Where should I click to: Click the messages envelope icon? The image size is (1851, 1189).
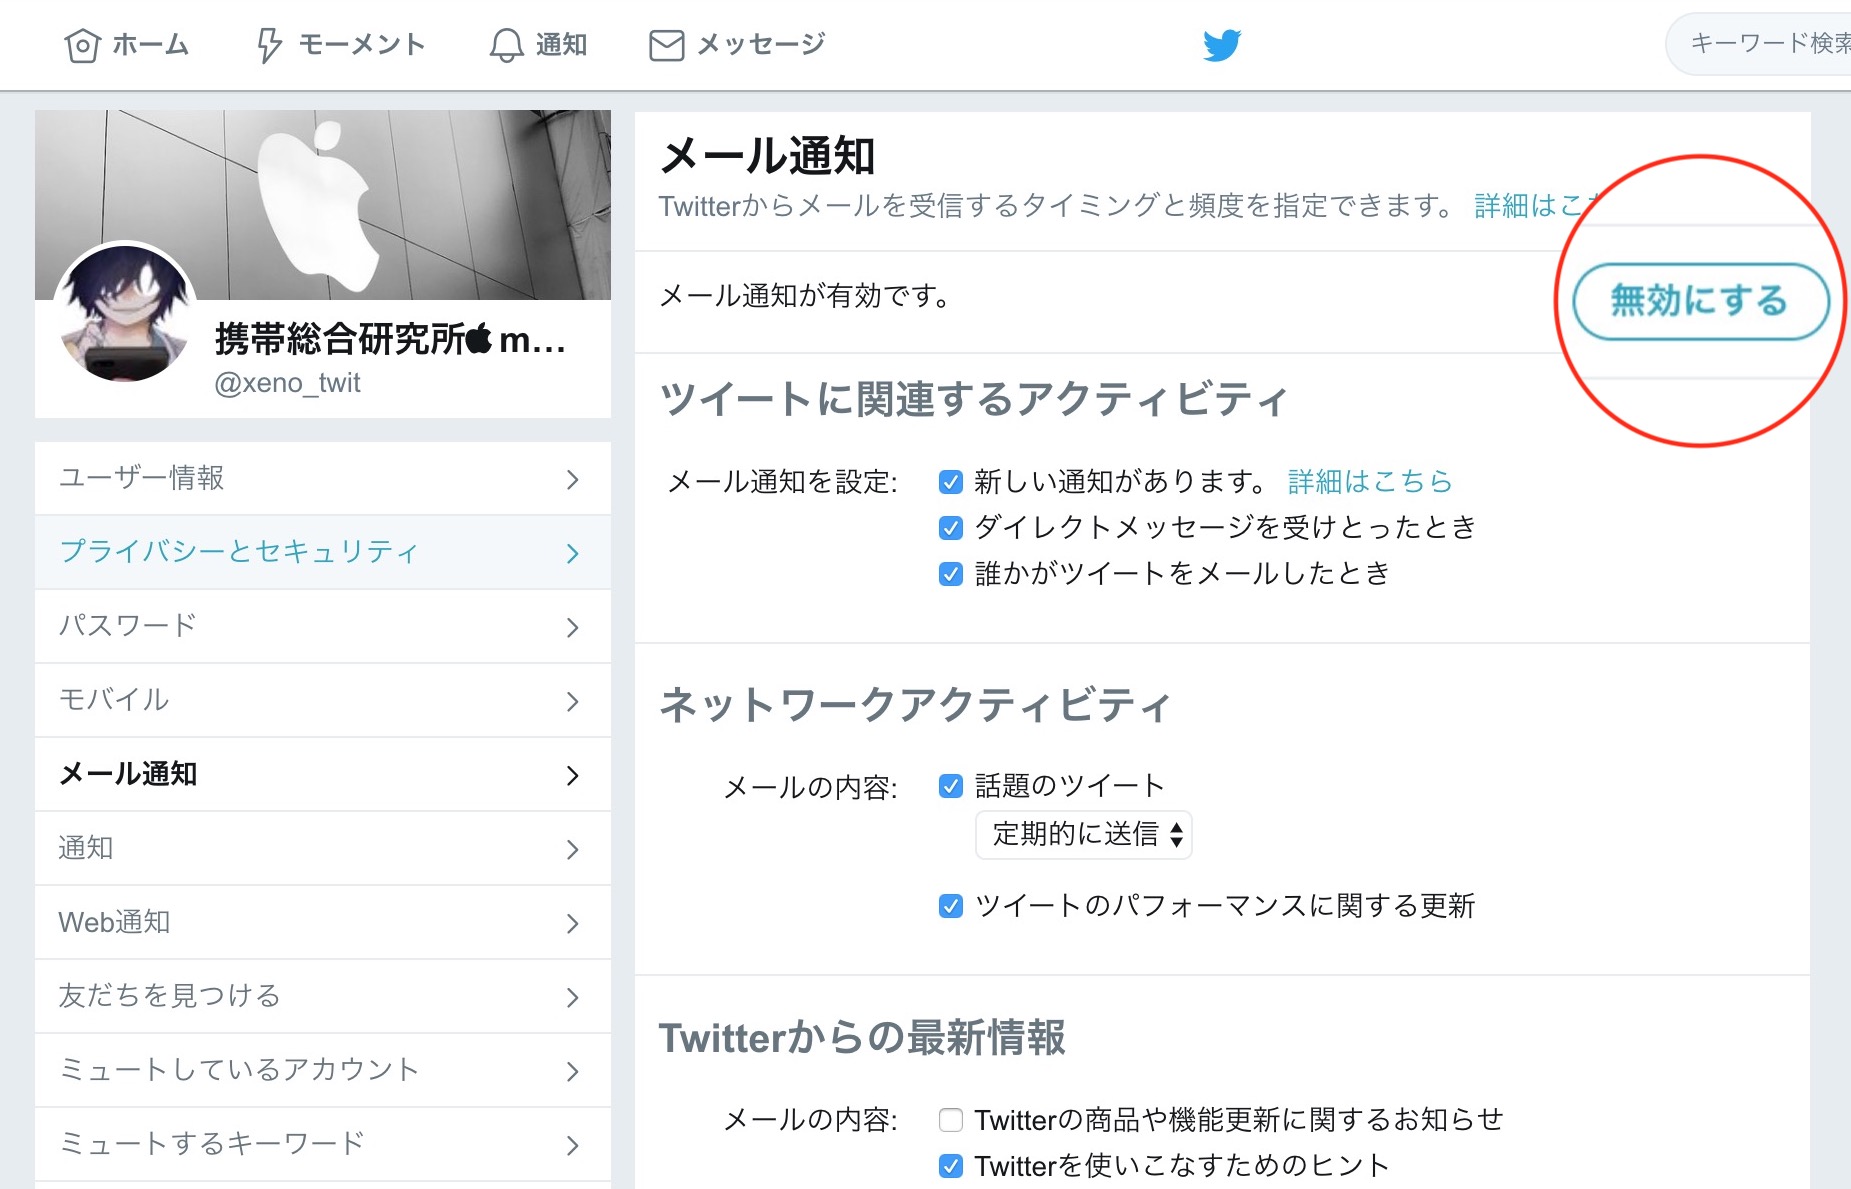[666, 45]
